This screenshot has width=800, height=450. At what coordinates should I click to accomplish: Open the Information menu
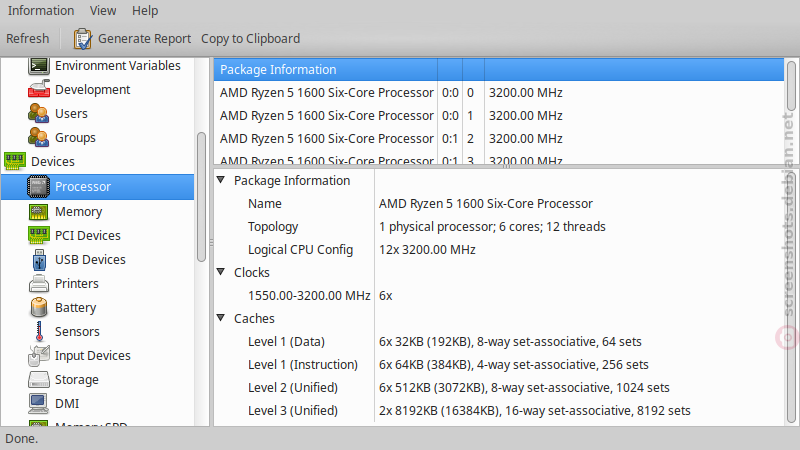tap(41, 11)
